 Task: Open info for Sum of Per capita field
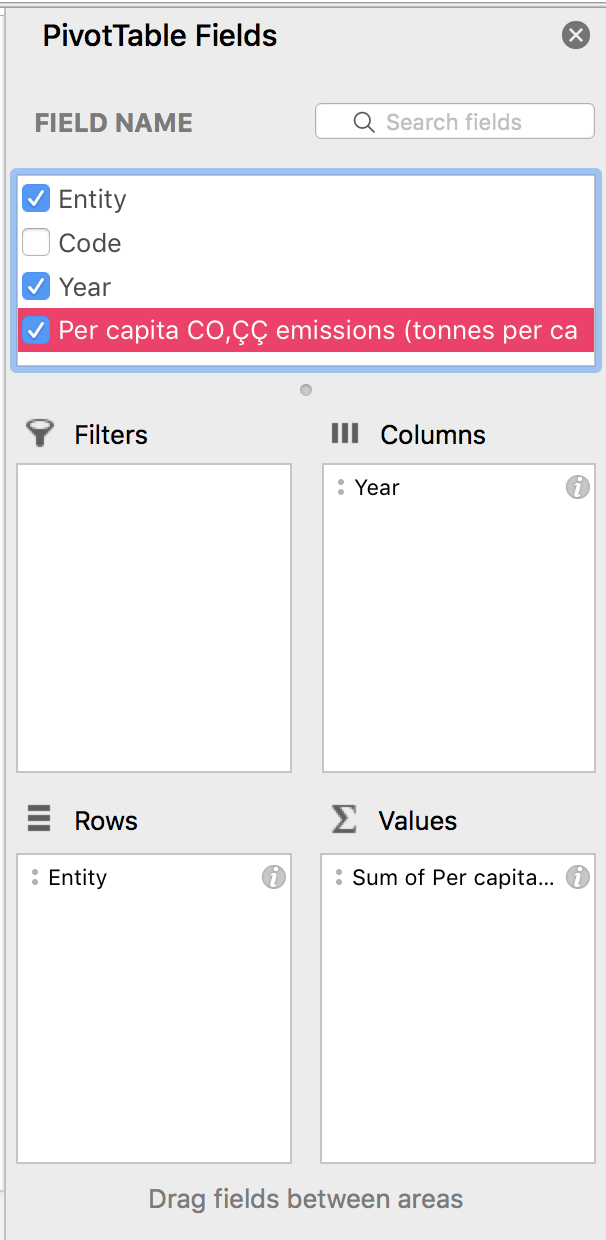click(x=577, y=877)
